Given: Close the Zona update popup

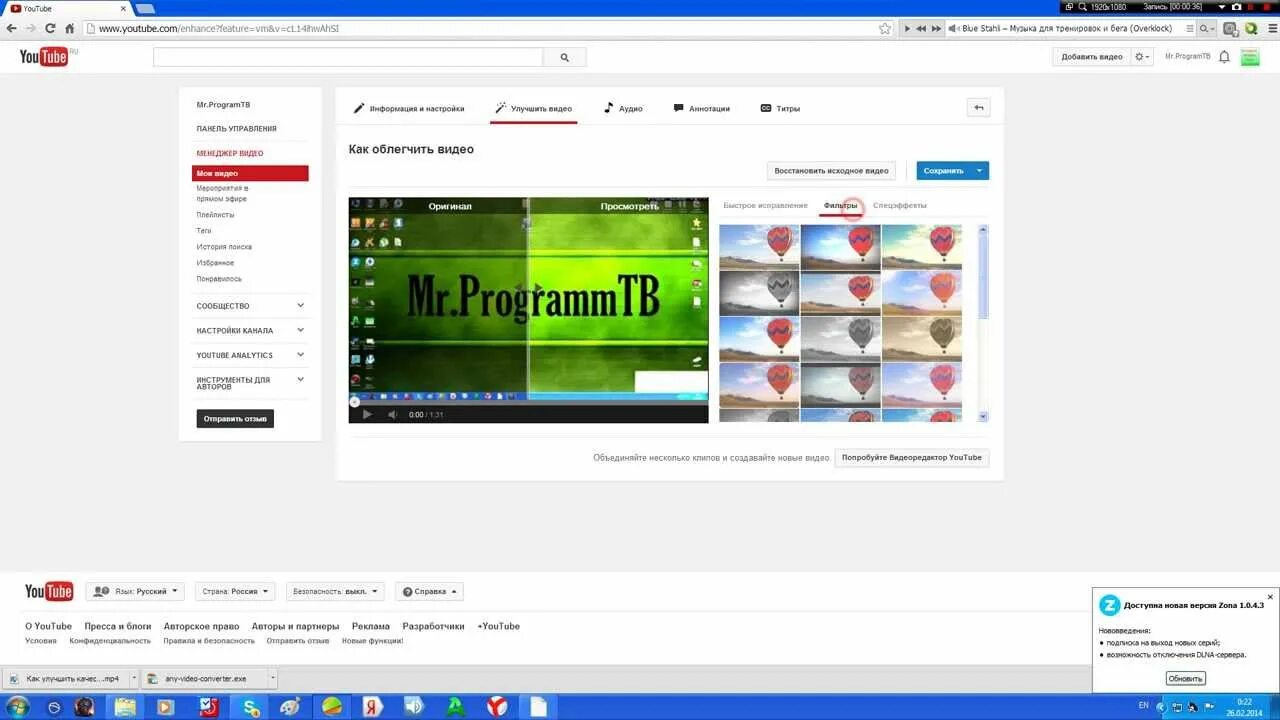Looking at the screenshot, I should click(x=1270, y=597).
